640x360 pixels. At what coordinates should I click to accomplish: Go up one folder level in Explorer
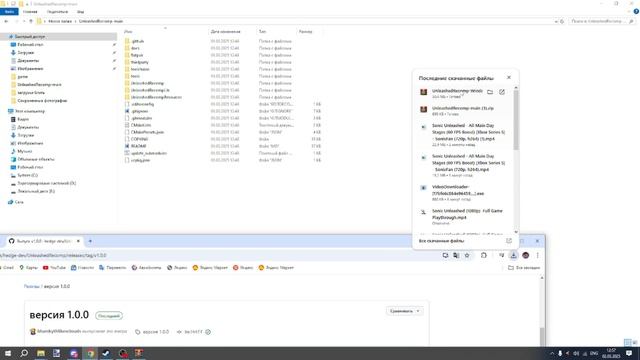31,21
